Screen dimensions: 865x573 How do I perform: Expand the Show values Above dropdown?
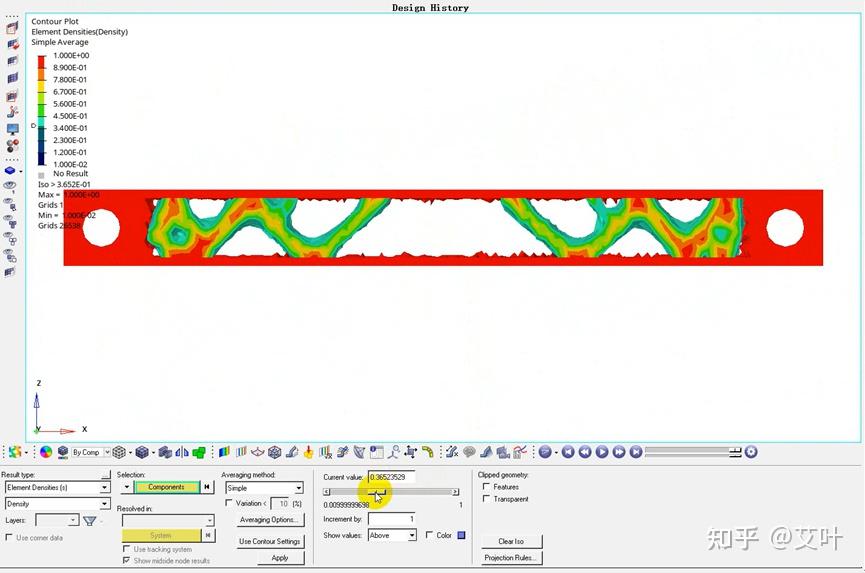(x=392, y=535)
